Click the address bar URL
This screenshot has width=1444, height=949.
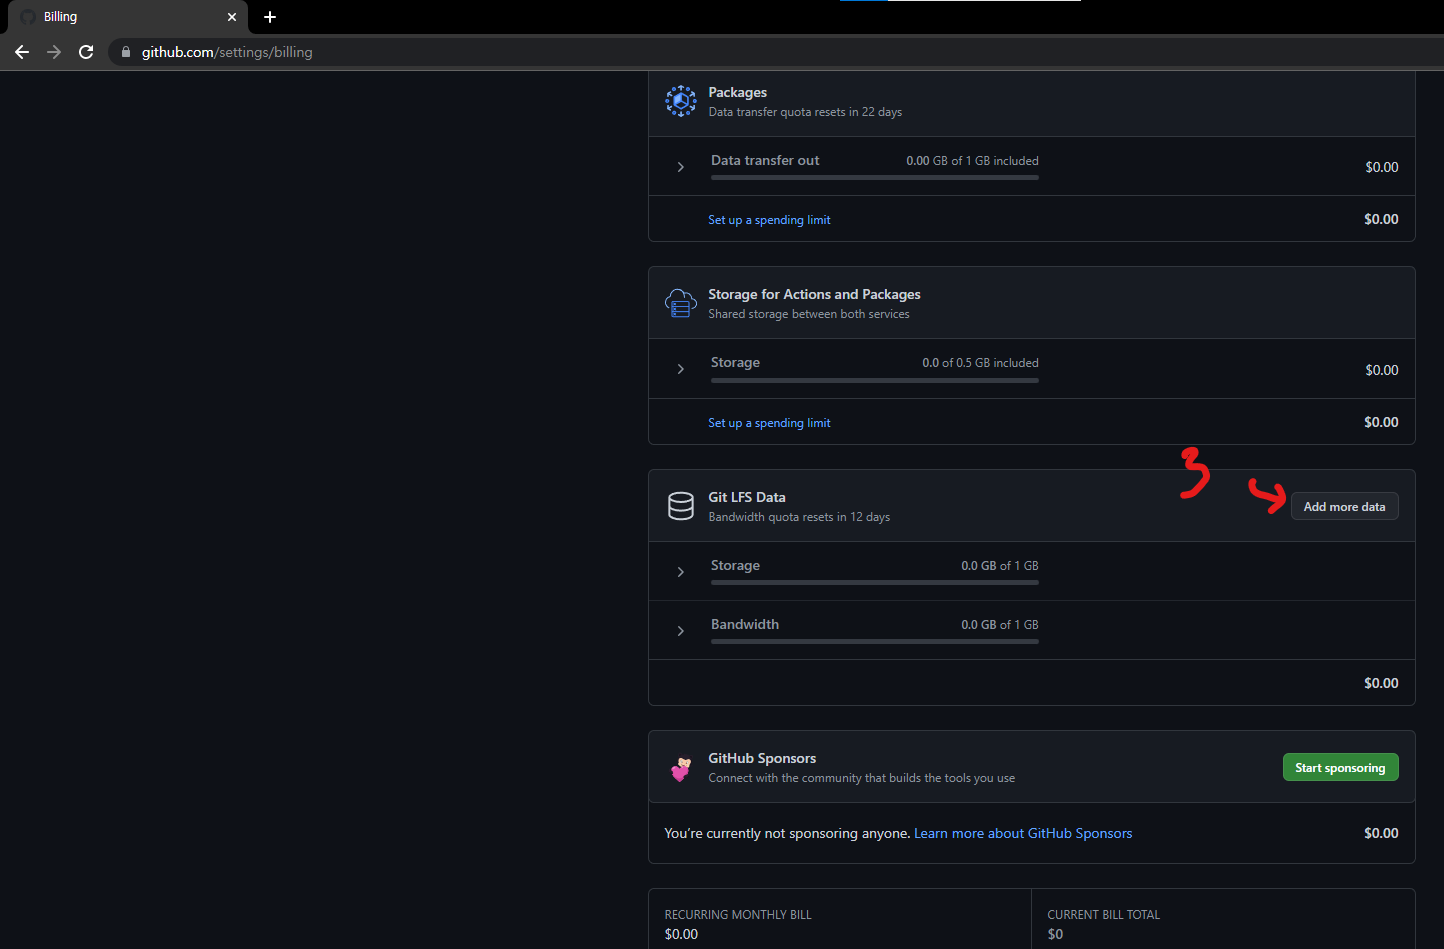pyautogui.click(x=227, y=52)
